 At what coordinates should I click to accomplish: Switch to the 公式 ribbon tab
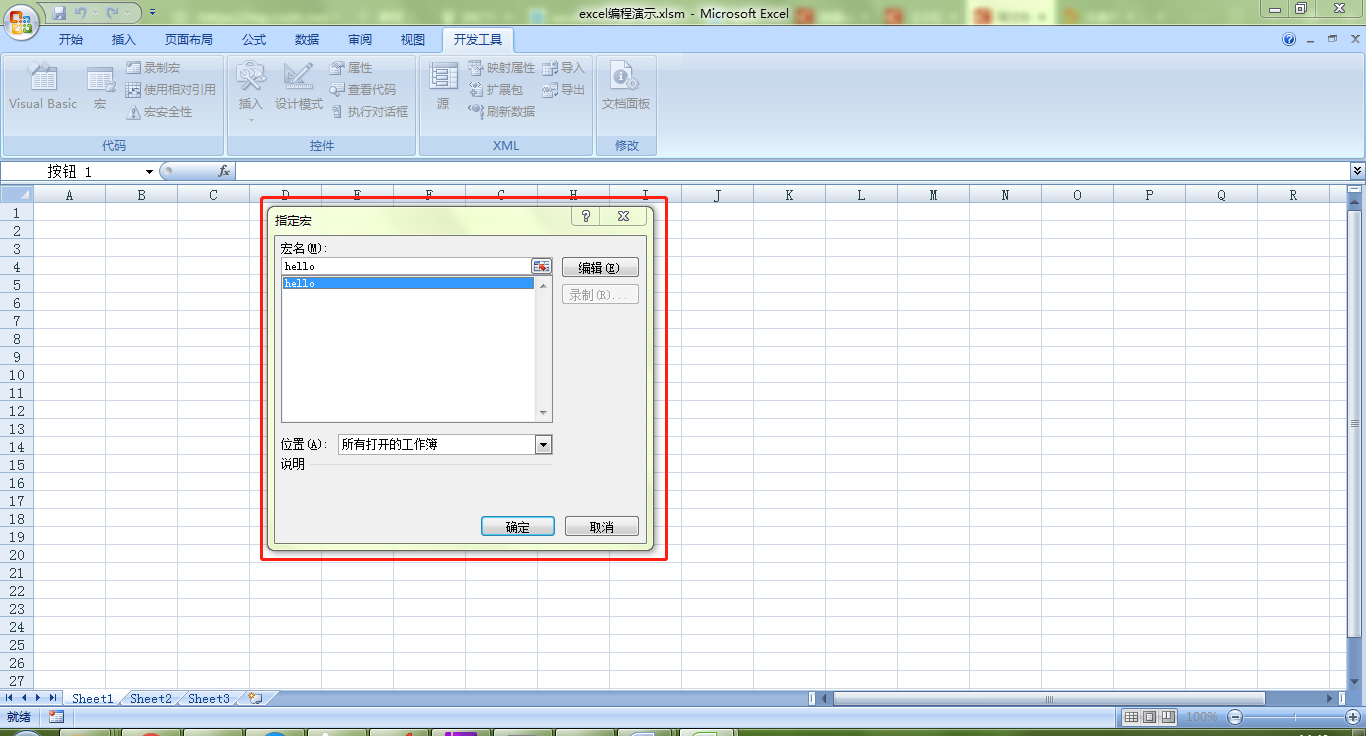point(254,39)
